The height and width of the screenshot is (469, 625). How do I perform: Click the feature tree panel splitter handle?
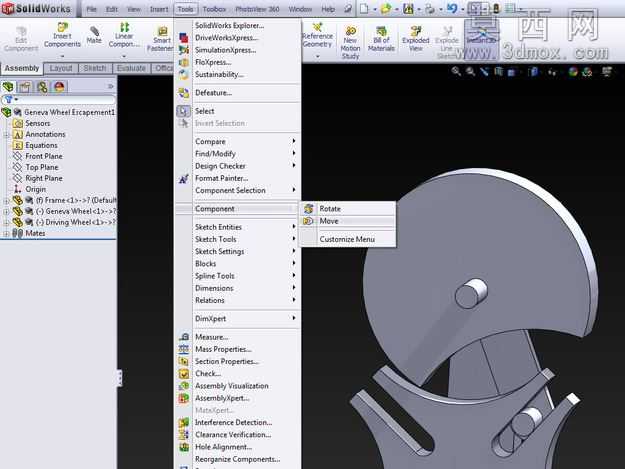pyautogui.click(x=119, y=378)
